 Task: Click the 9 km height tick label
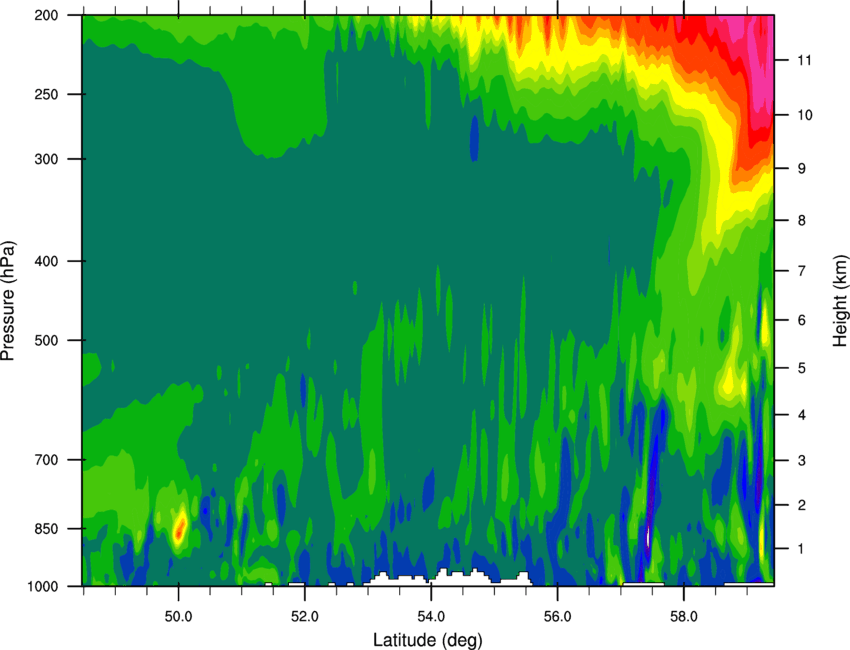point(801,169)
